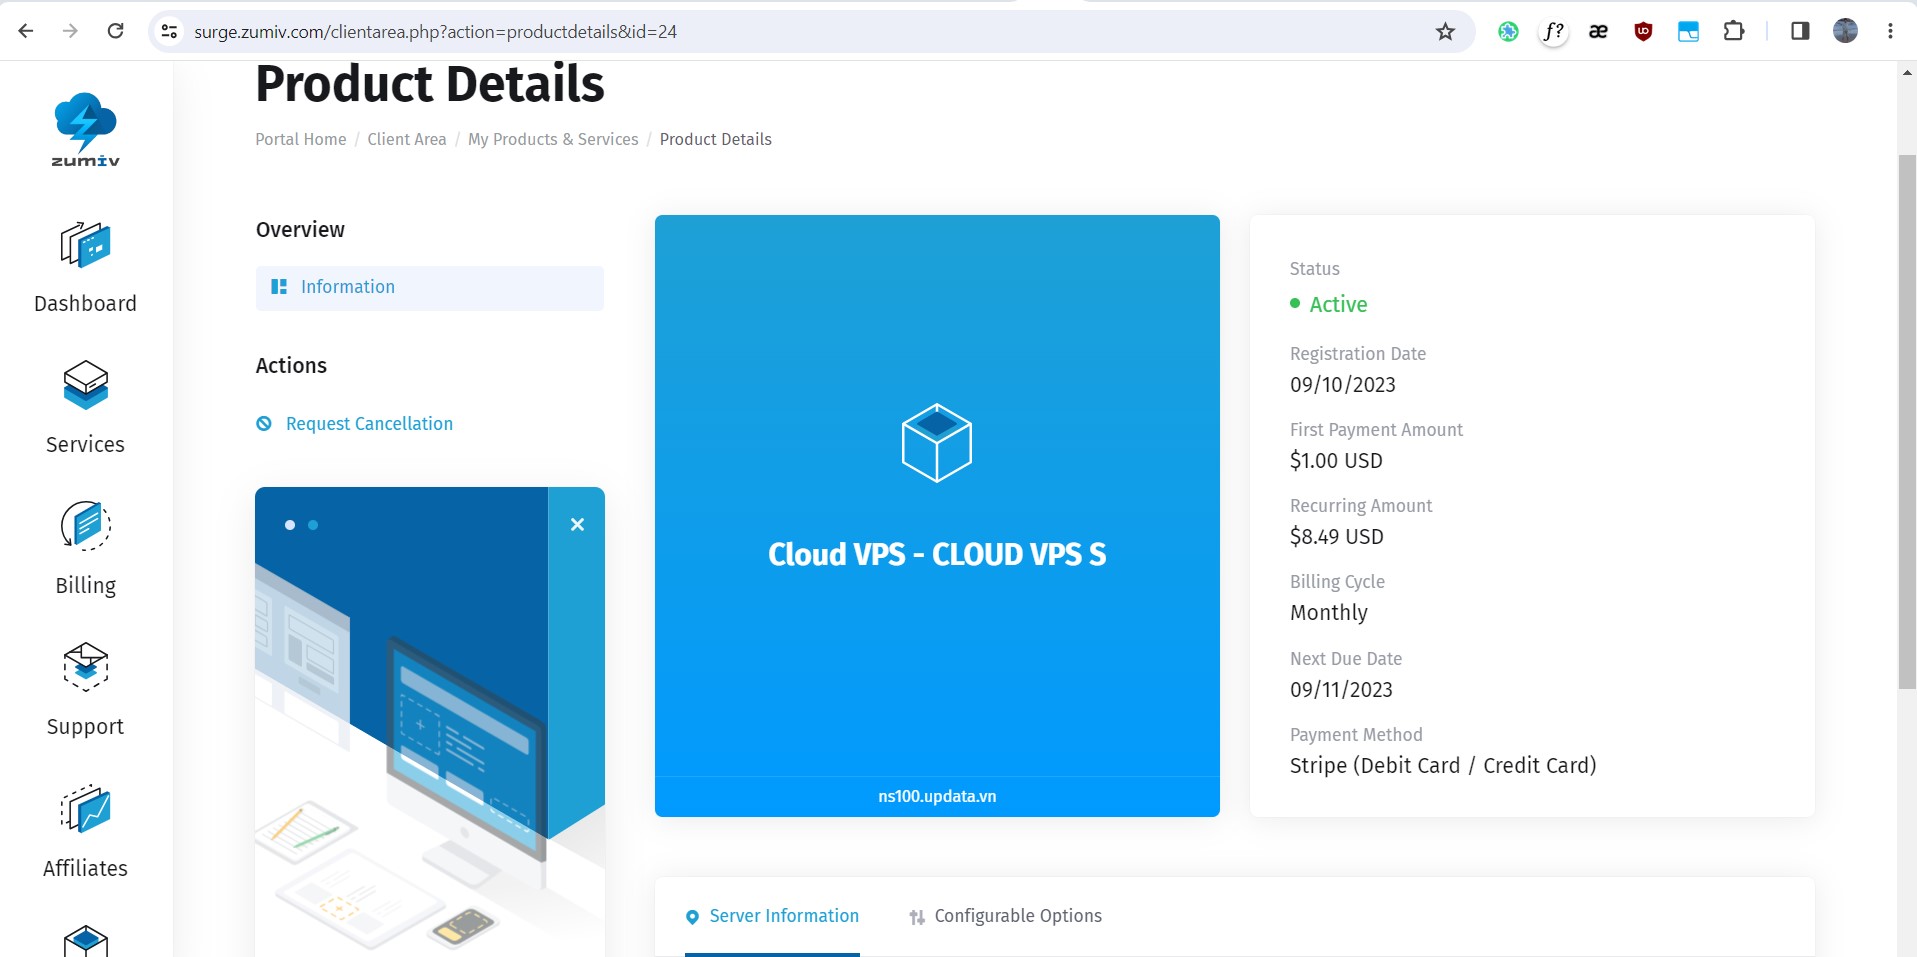Click the browser forward arrow
Image resolution: width=1917 pixels, height=957 pixels.
70,31
